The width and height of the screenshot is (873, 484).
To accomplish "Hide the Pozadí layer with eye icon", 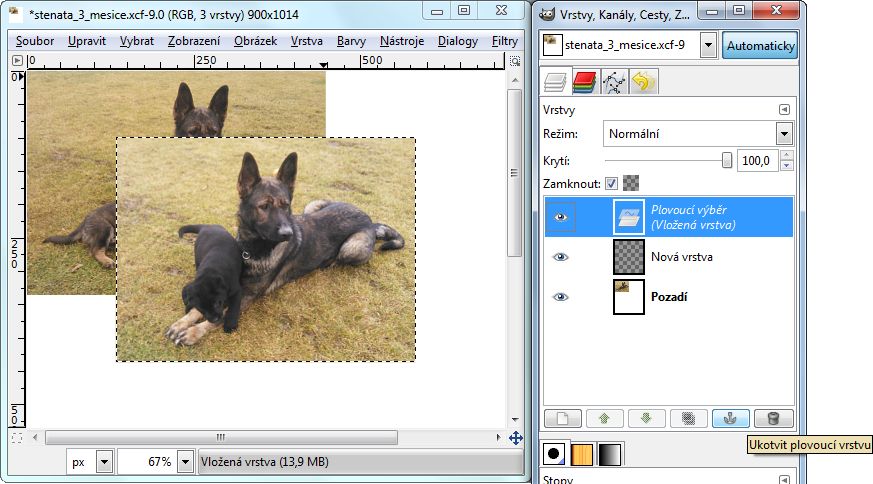I will 560,297.
